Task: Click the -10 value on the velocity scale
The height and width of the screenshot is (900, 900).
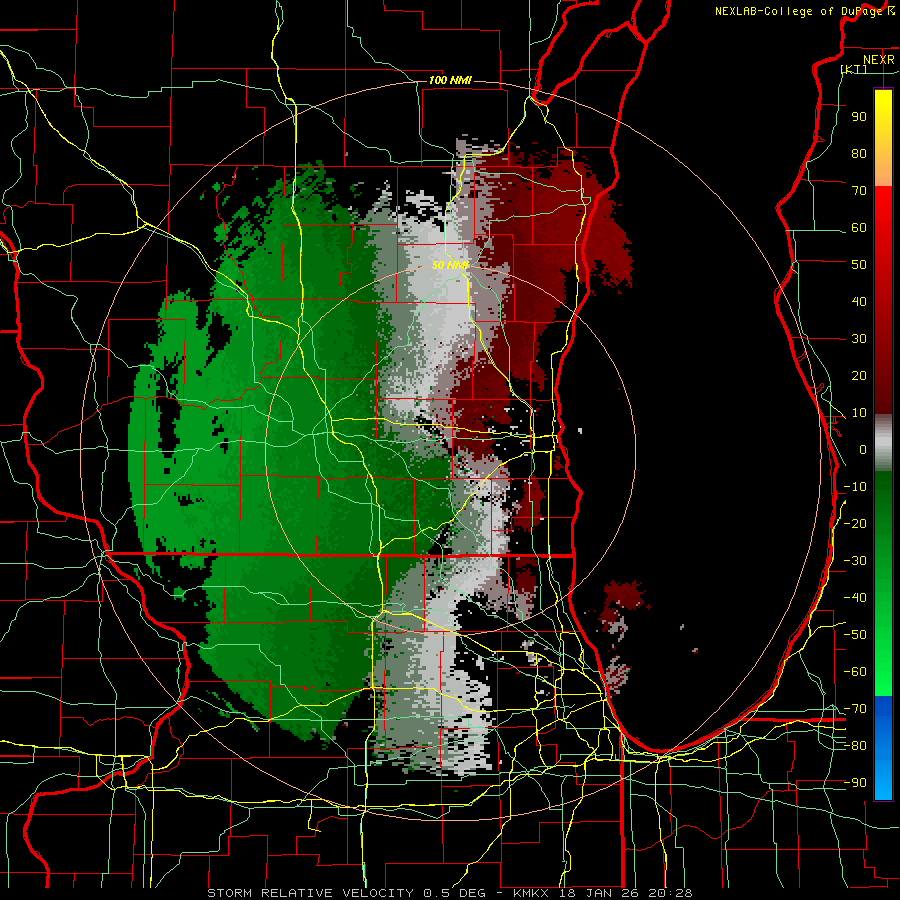Action: pyautogui.click(x=855, y=487)
